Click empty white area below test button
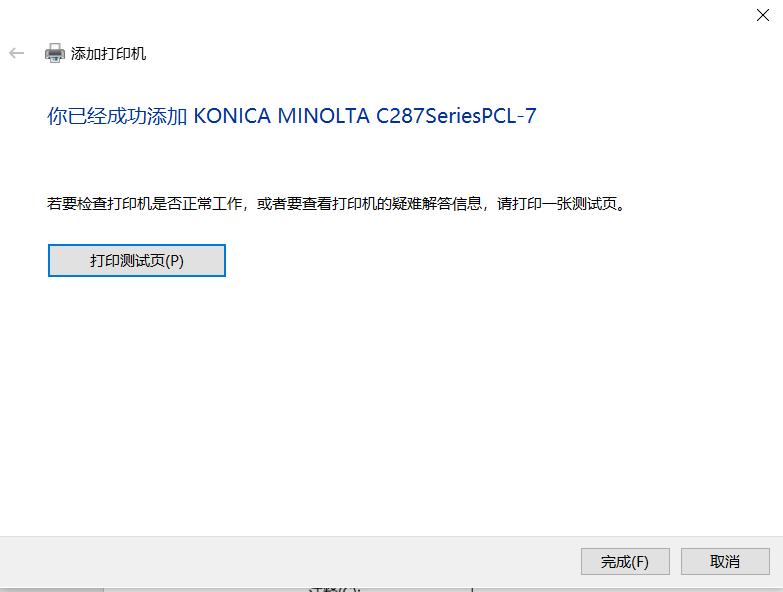The width and height of the screenshot is (783, 592). click(390, 399)
